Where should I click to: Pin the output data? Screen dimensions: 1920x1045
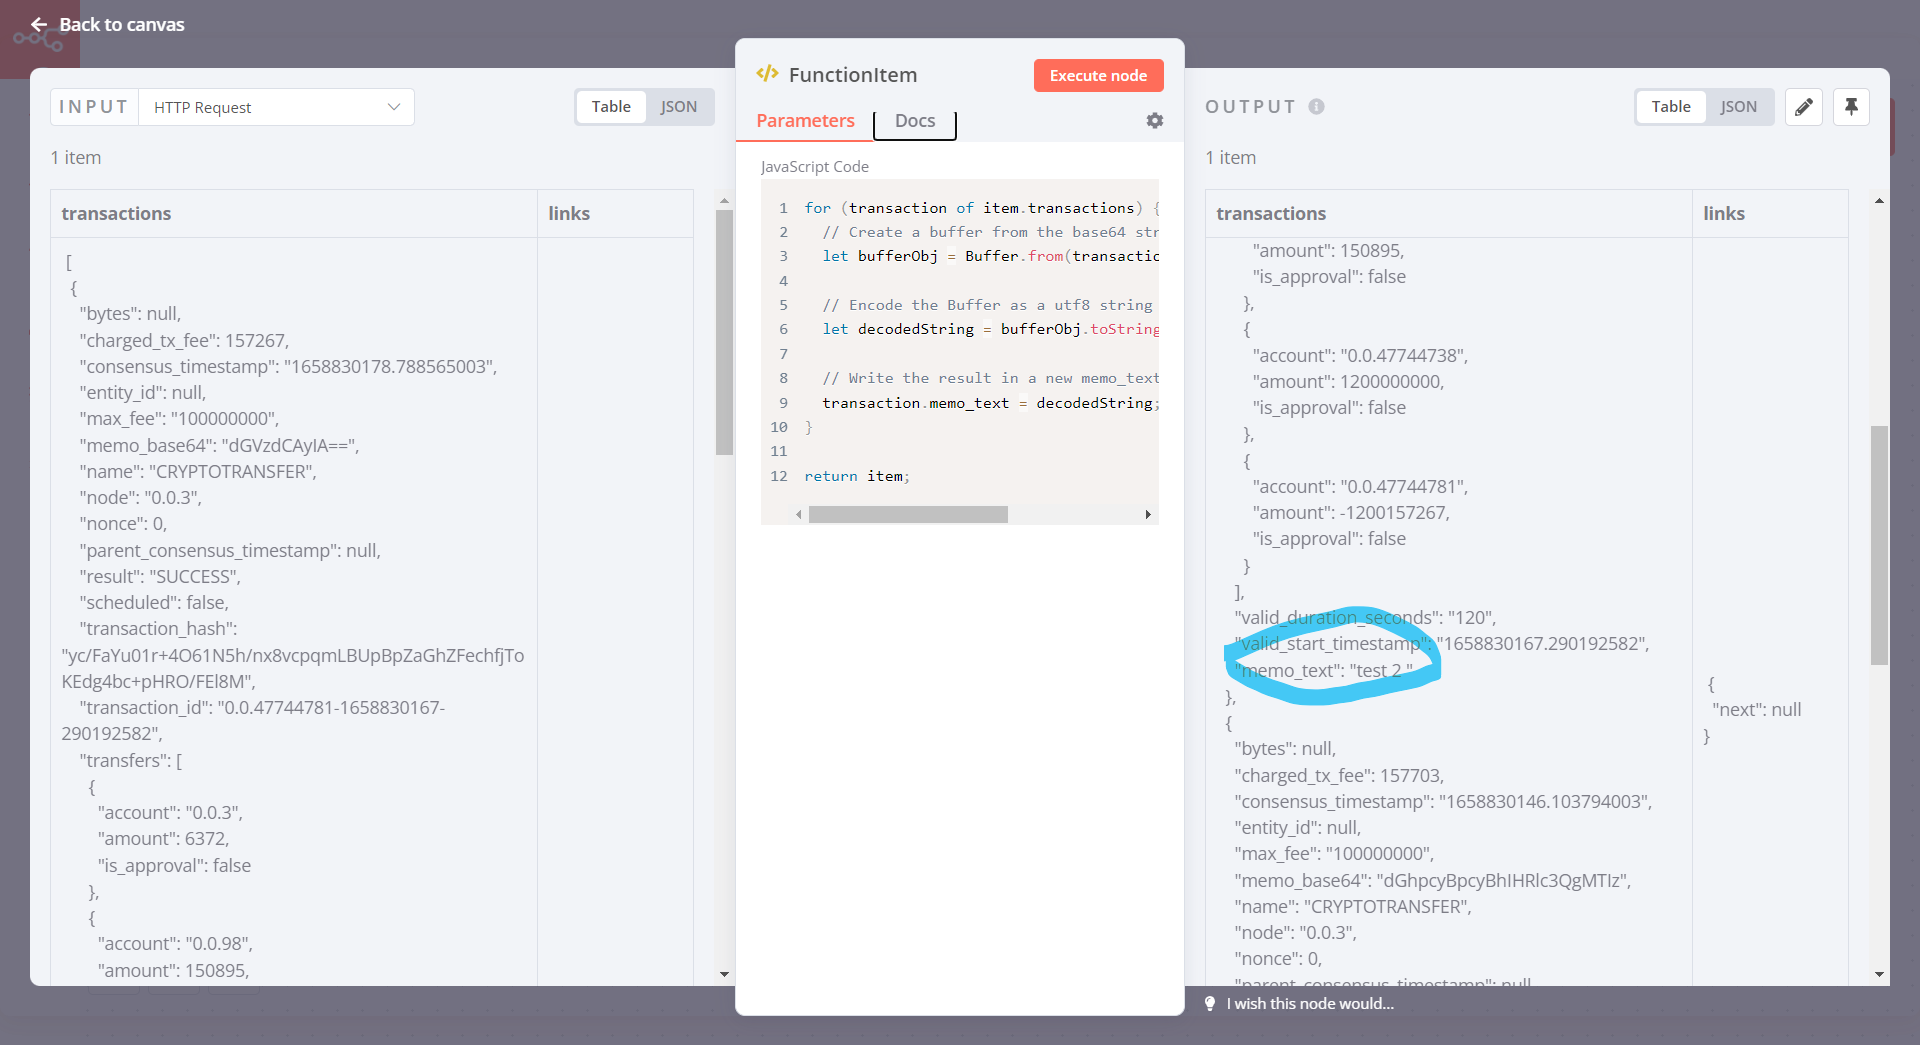coord(1851,107)
